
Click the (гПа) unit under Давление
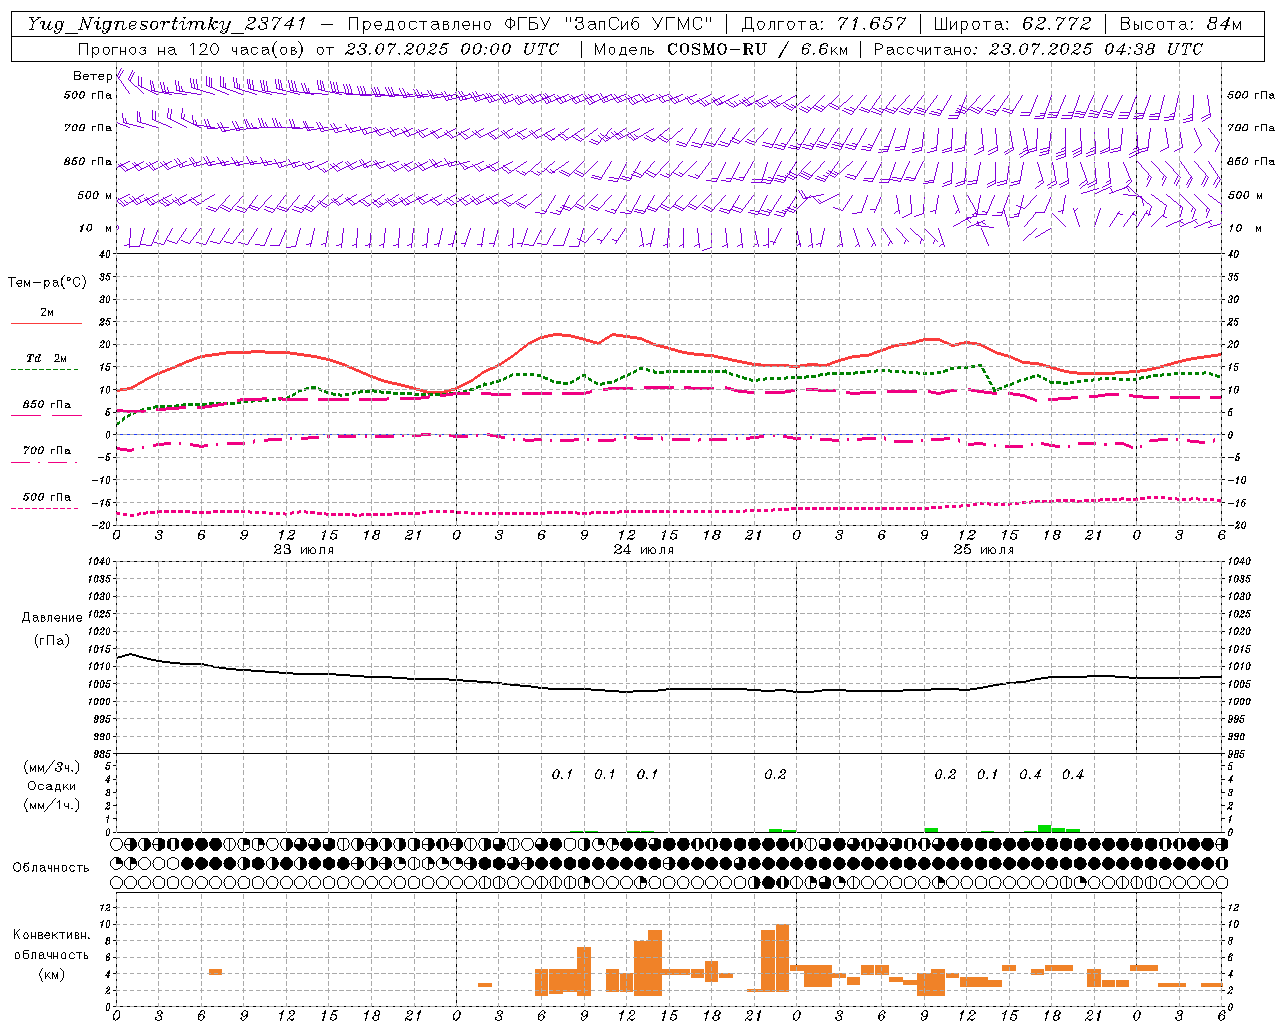[52, 640]
